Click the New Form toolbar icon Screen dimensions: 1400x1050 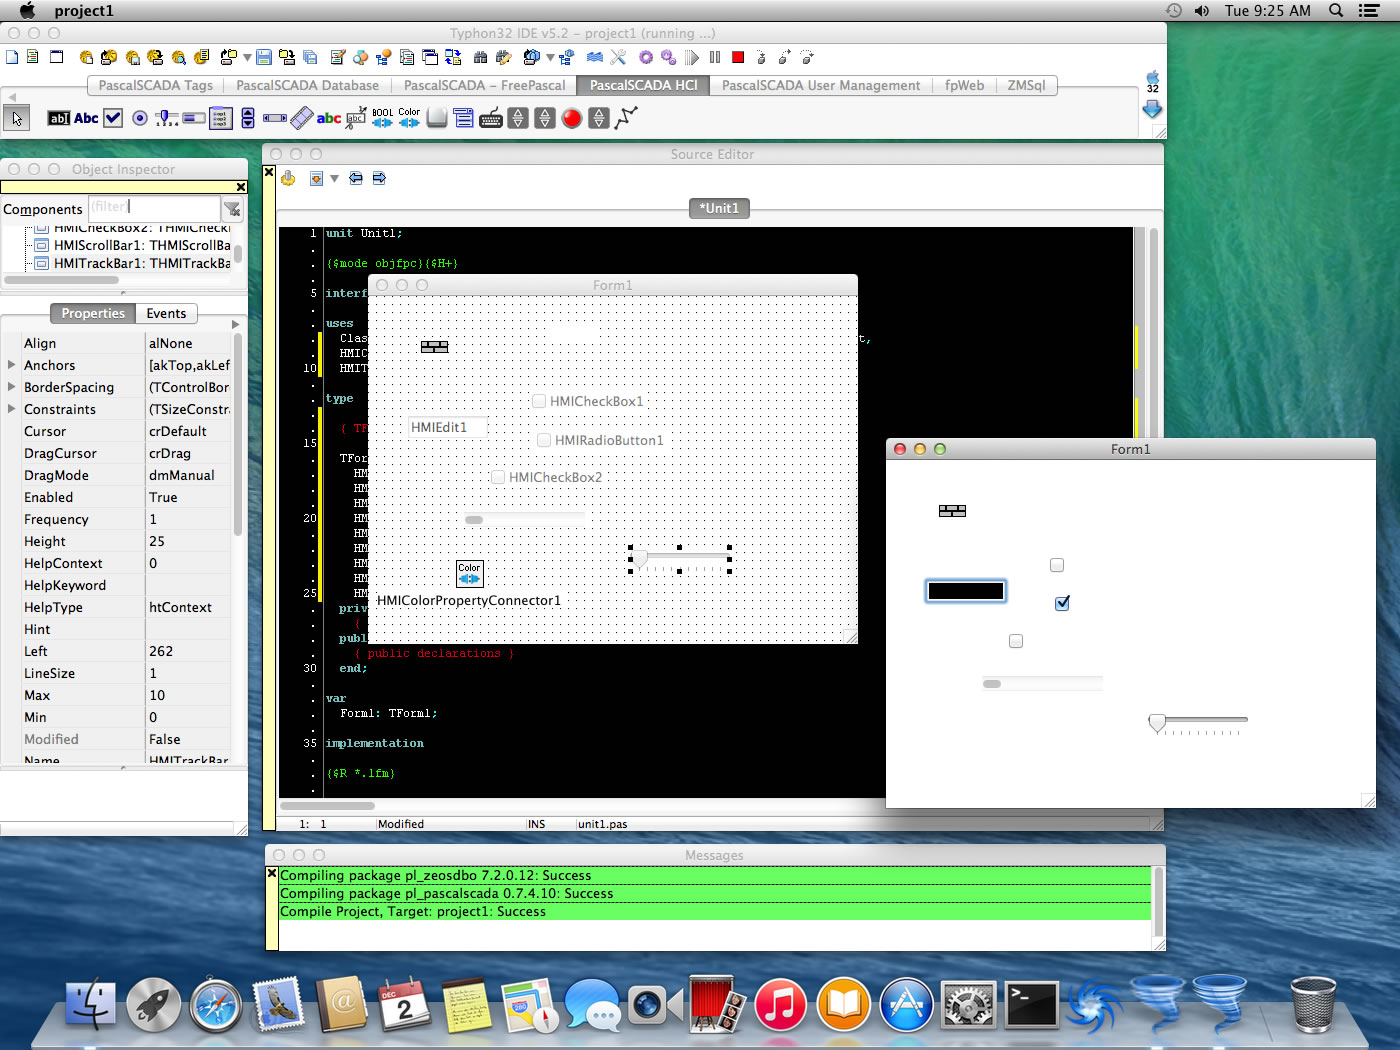(56, 57)
